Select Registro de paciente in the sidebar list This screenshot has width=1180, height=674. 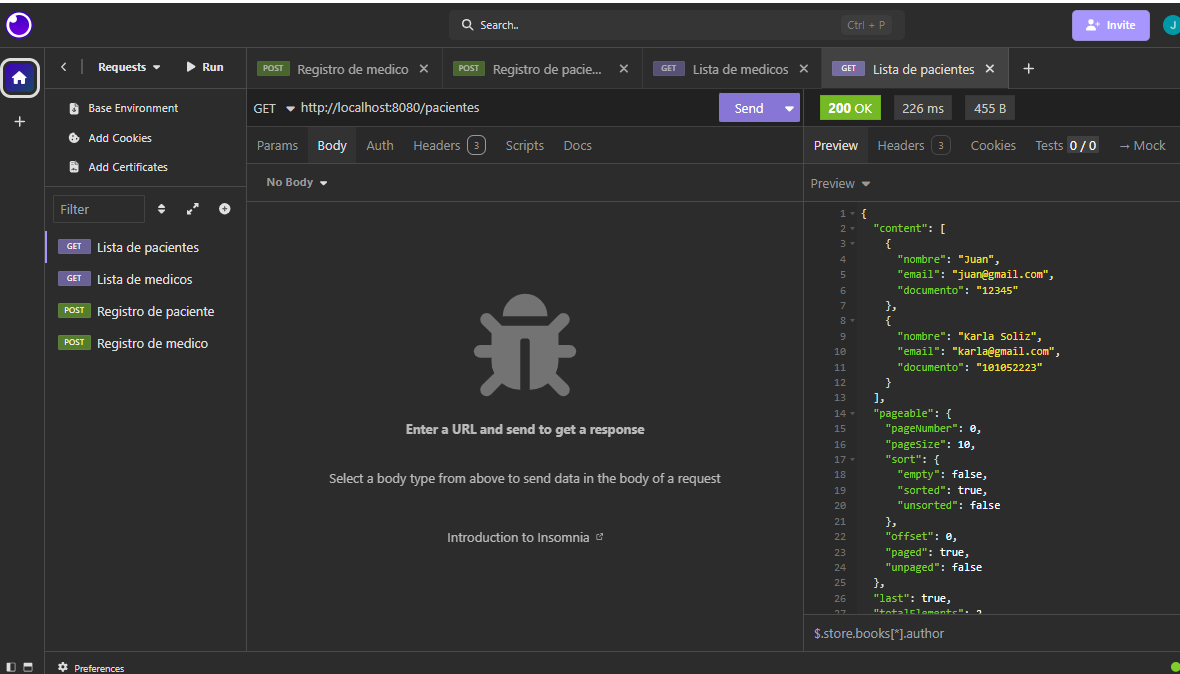[x=144, y=311]
